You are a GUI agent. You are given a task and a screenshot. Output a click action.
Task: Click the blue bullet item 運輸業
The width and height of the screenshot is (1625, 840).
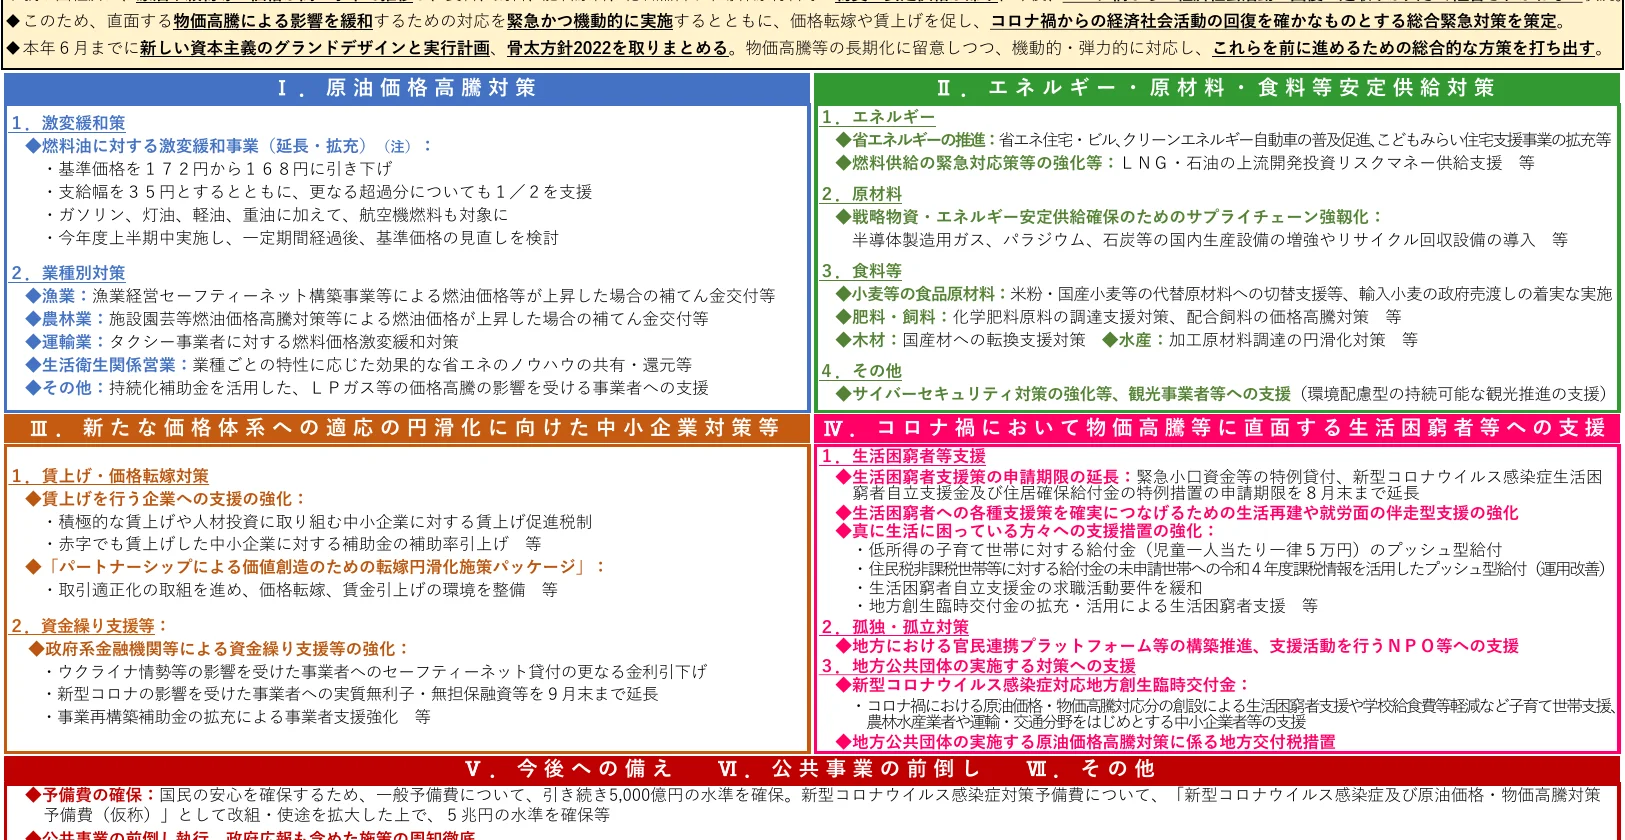(66, 342)
